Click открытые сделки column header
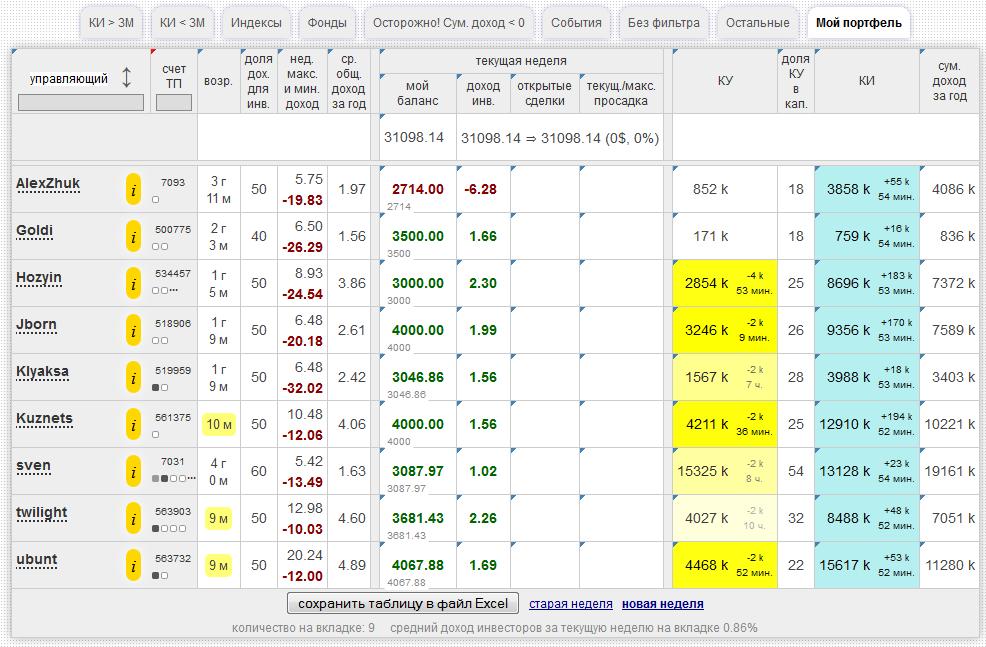Image resolution: width=986 pixels, height=647 pixels. point(545,93)
